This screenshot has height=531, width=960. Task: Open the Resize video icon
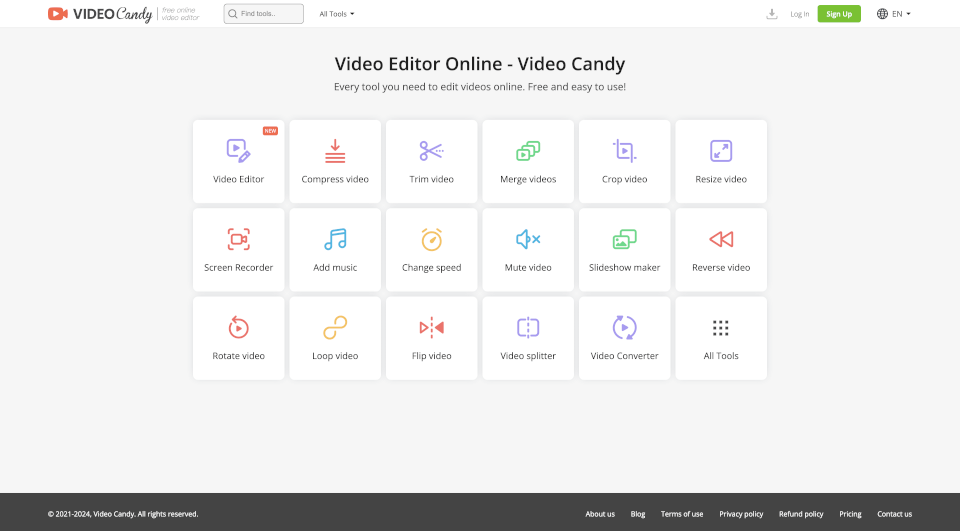(x=721, y=151)
